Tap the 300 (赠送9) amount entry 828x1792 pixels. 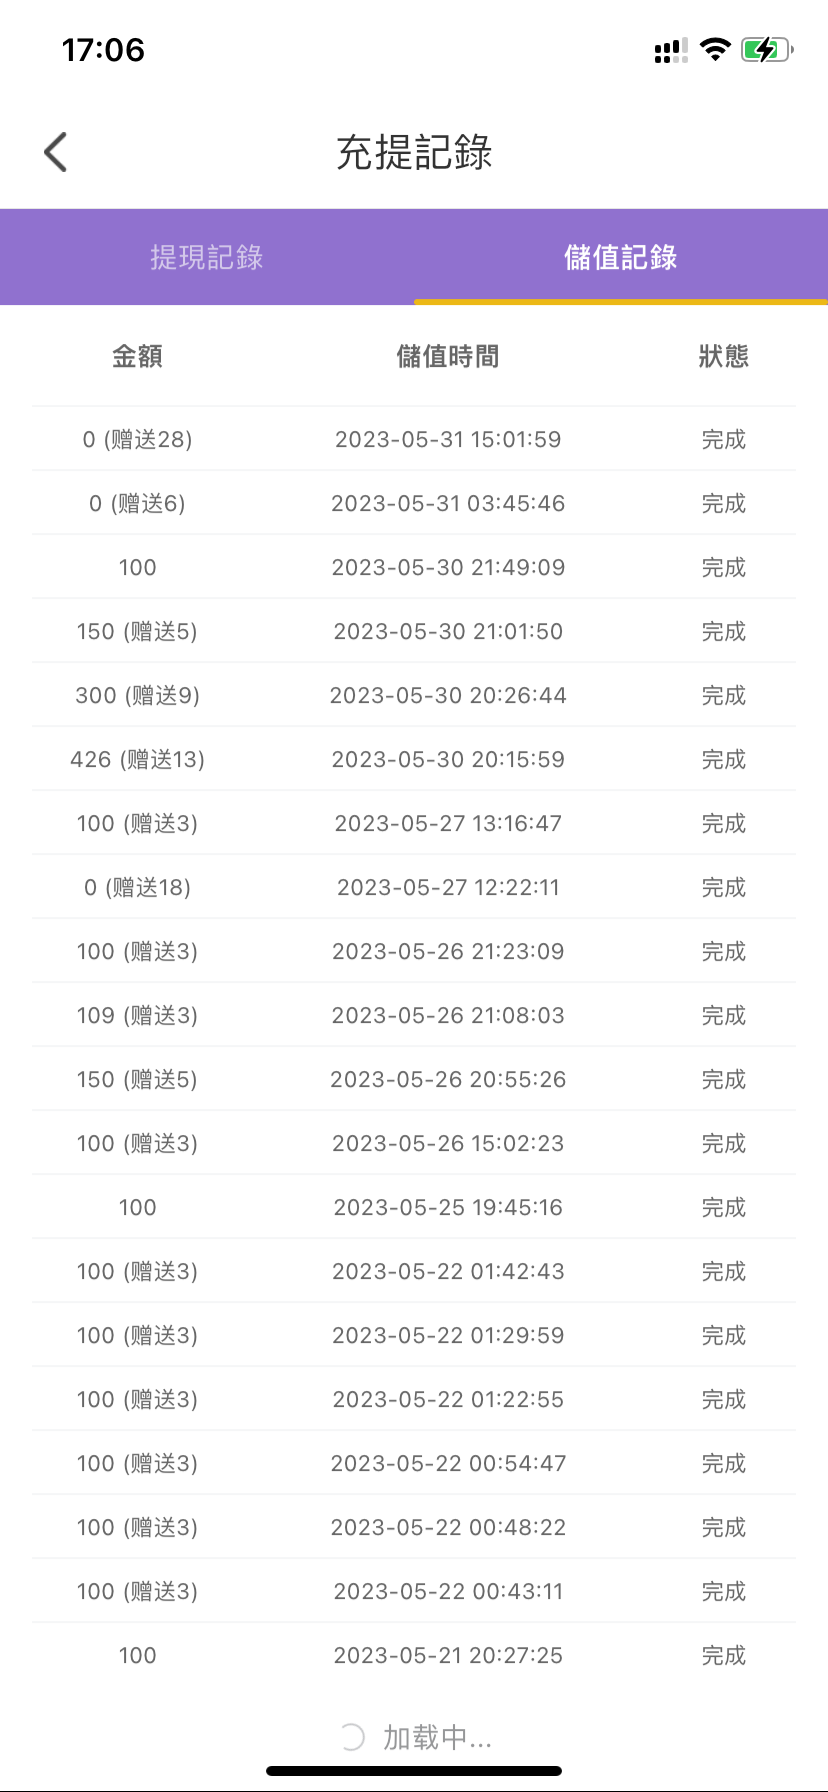pos(137,695)
